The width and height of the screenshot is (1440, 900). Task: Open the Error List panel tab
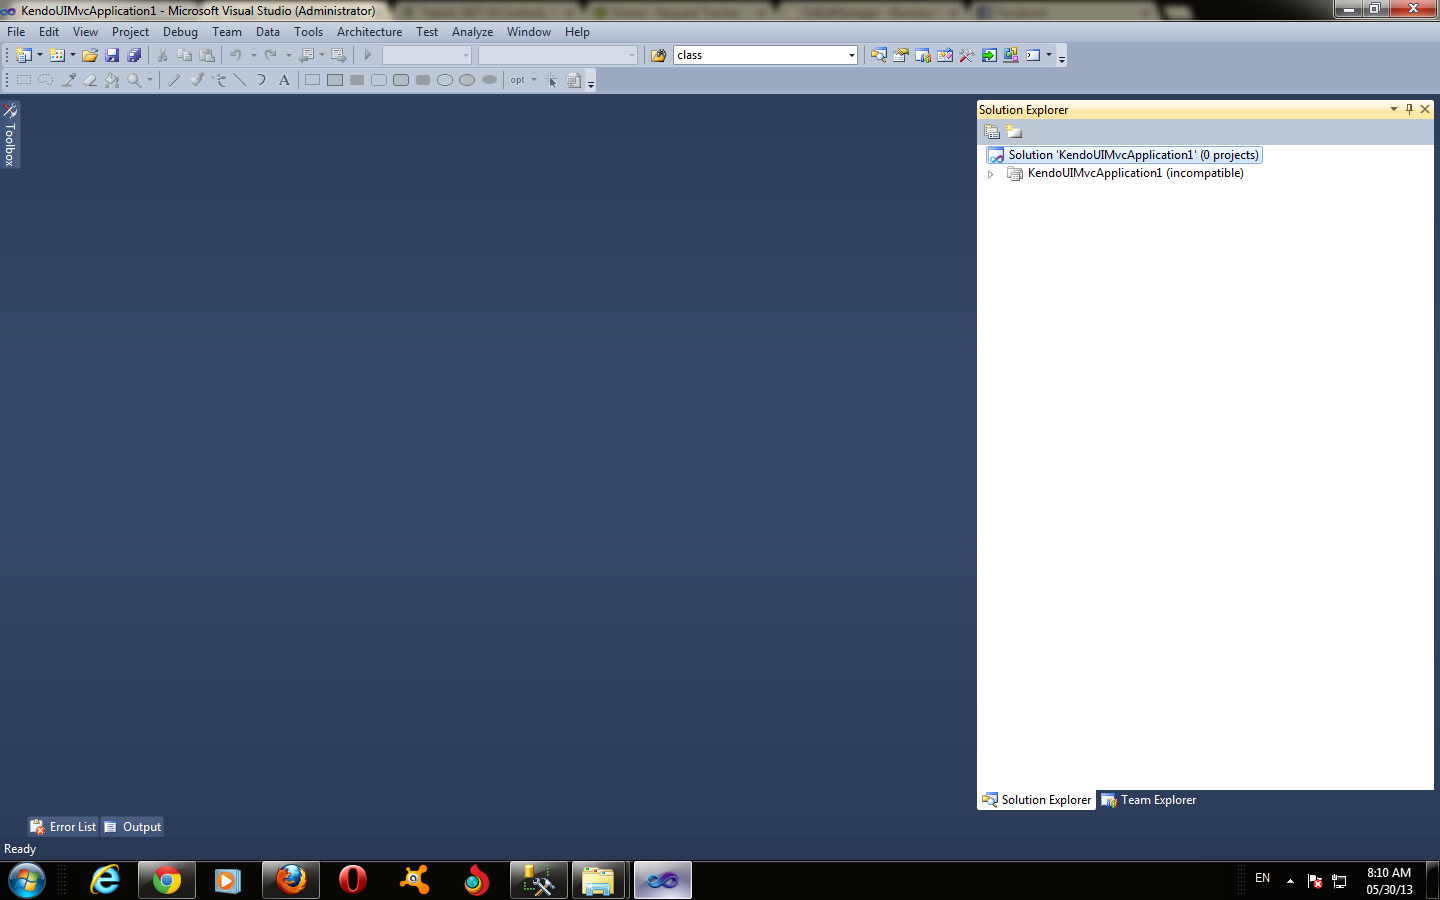tap(63, 827)
